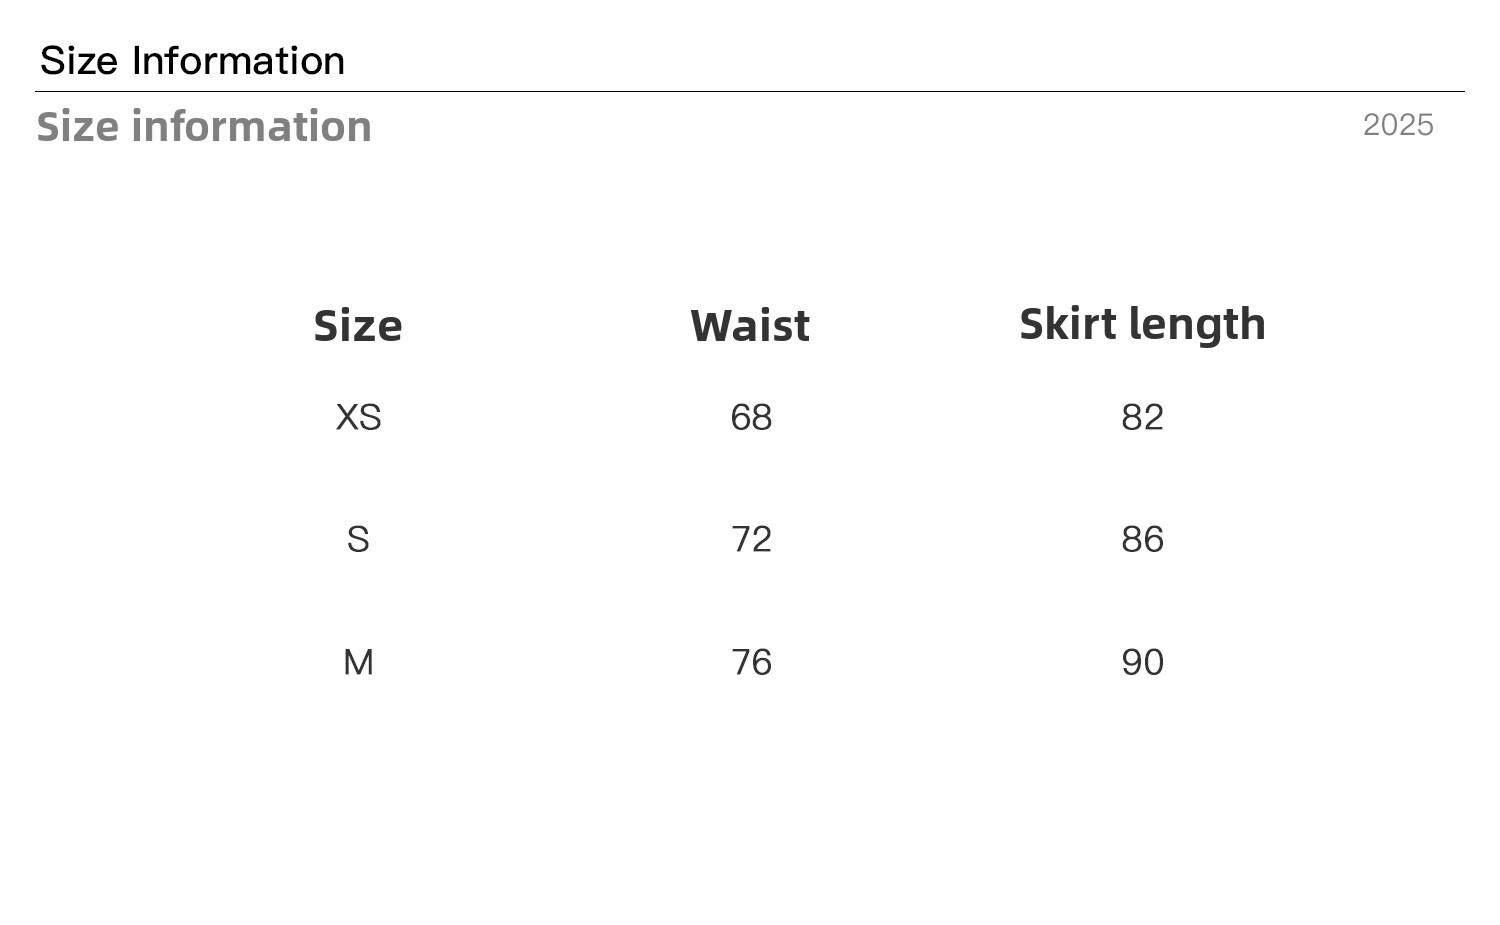Viewport: 1500px width, 925px height.
Task: Select the "Skirt length" column header
Action: 1142,324
